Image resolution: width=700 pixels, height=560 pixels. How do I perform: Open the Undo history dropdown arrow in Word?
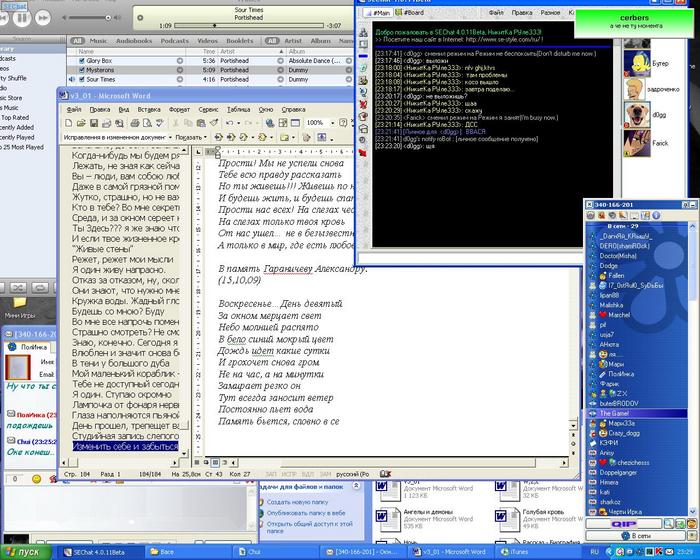(238, 123)
